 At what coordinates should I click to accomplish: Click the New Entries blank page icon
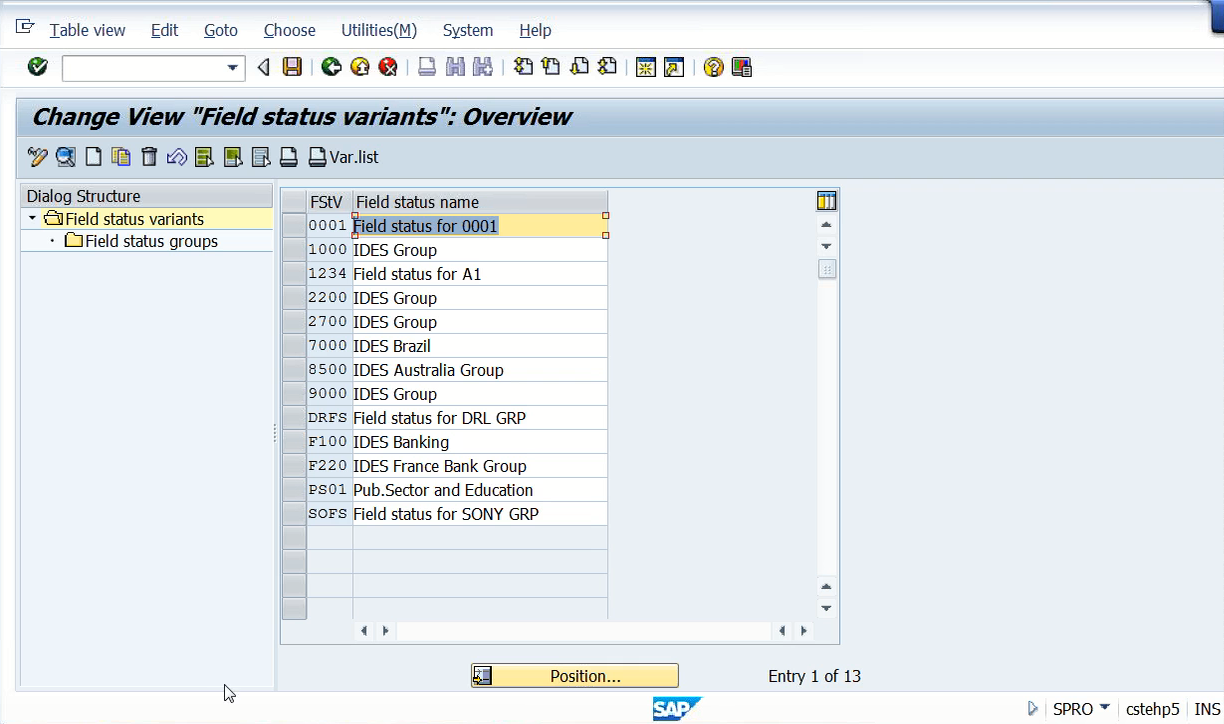pos(93,157)
